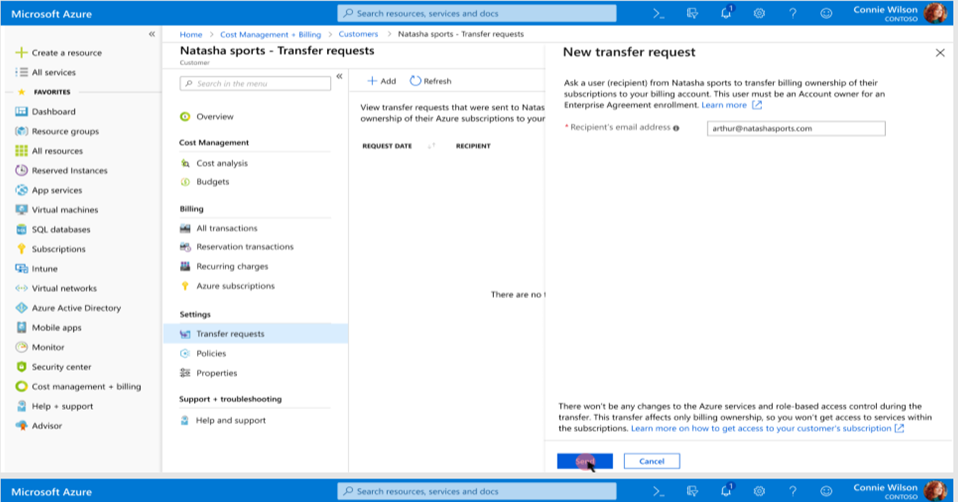The width and height of the screenshot is (958, 502).
Task: Click Create a resource plus icon
Action: [x=21, y=53]
